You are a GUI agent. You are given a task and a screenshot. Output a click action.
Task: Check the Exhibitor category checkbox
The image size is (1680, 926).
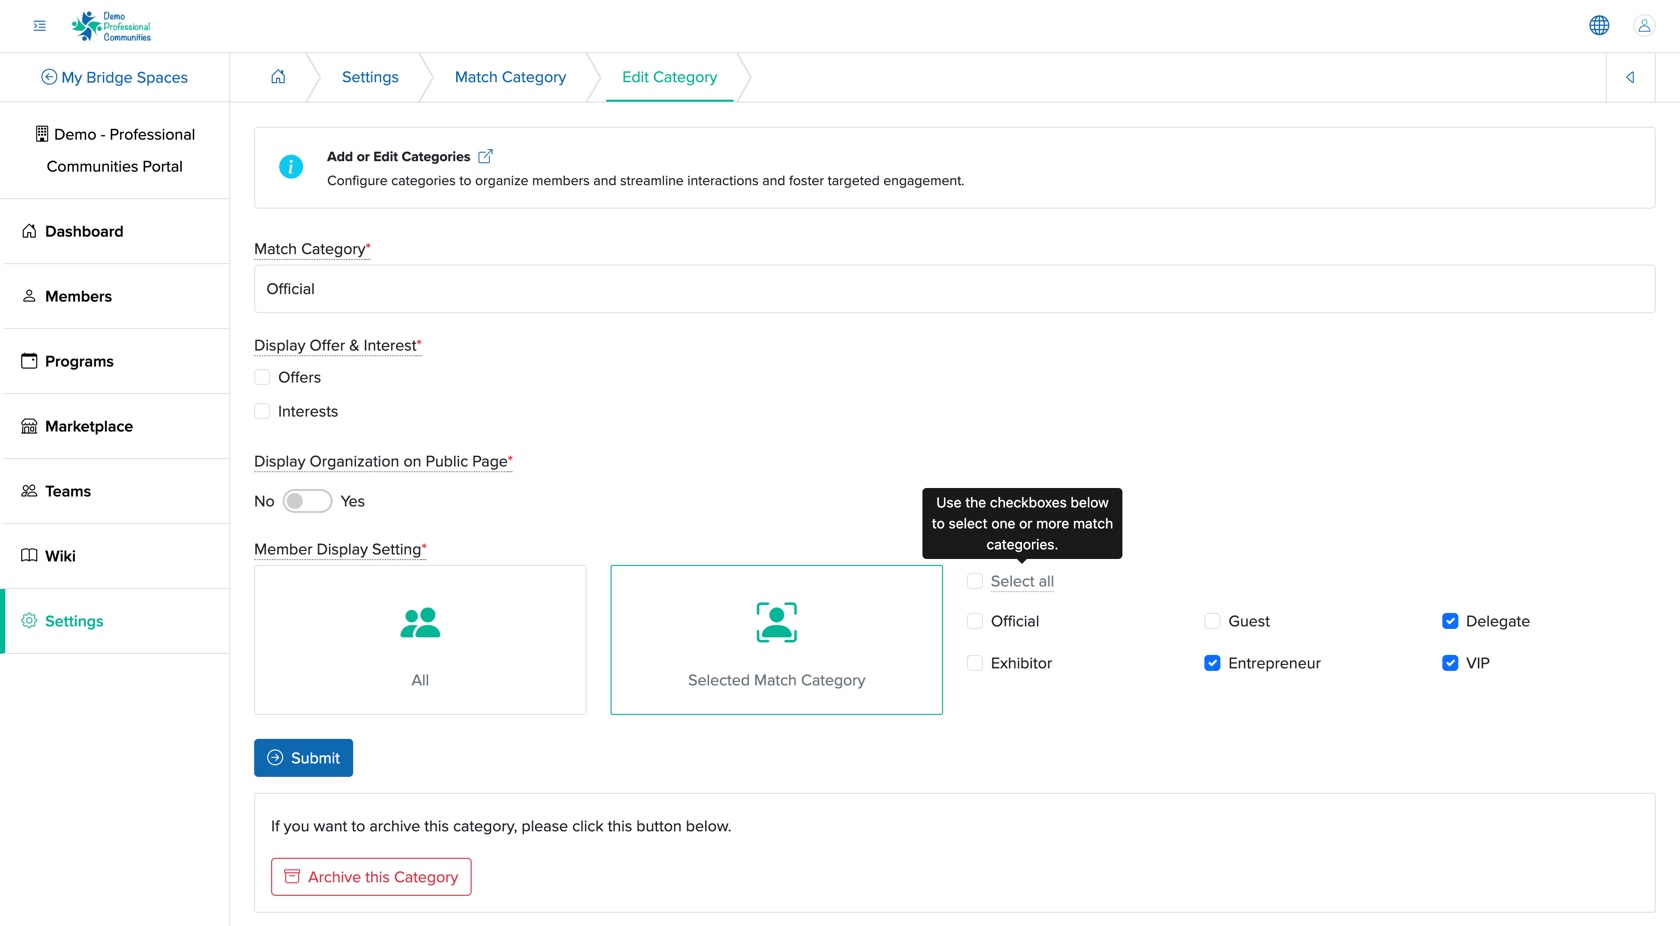click(975, 663)
